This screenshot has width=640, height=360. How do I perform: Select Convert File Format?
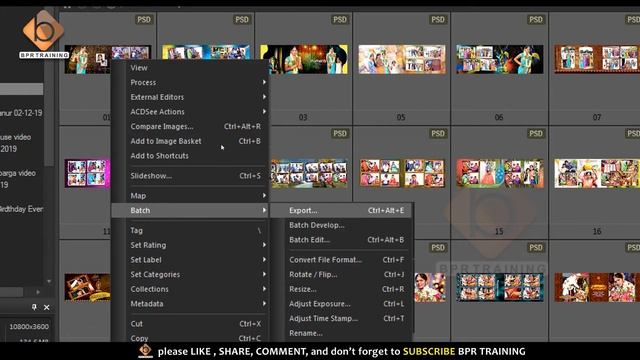(x=341, y=260)
